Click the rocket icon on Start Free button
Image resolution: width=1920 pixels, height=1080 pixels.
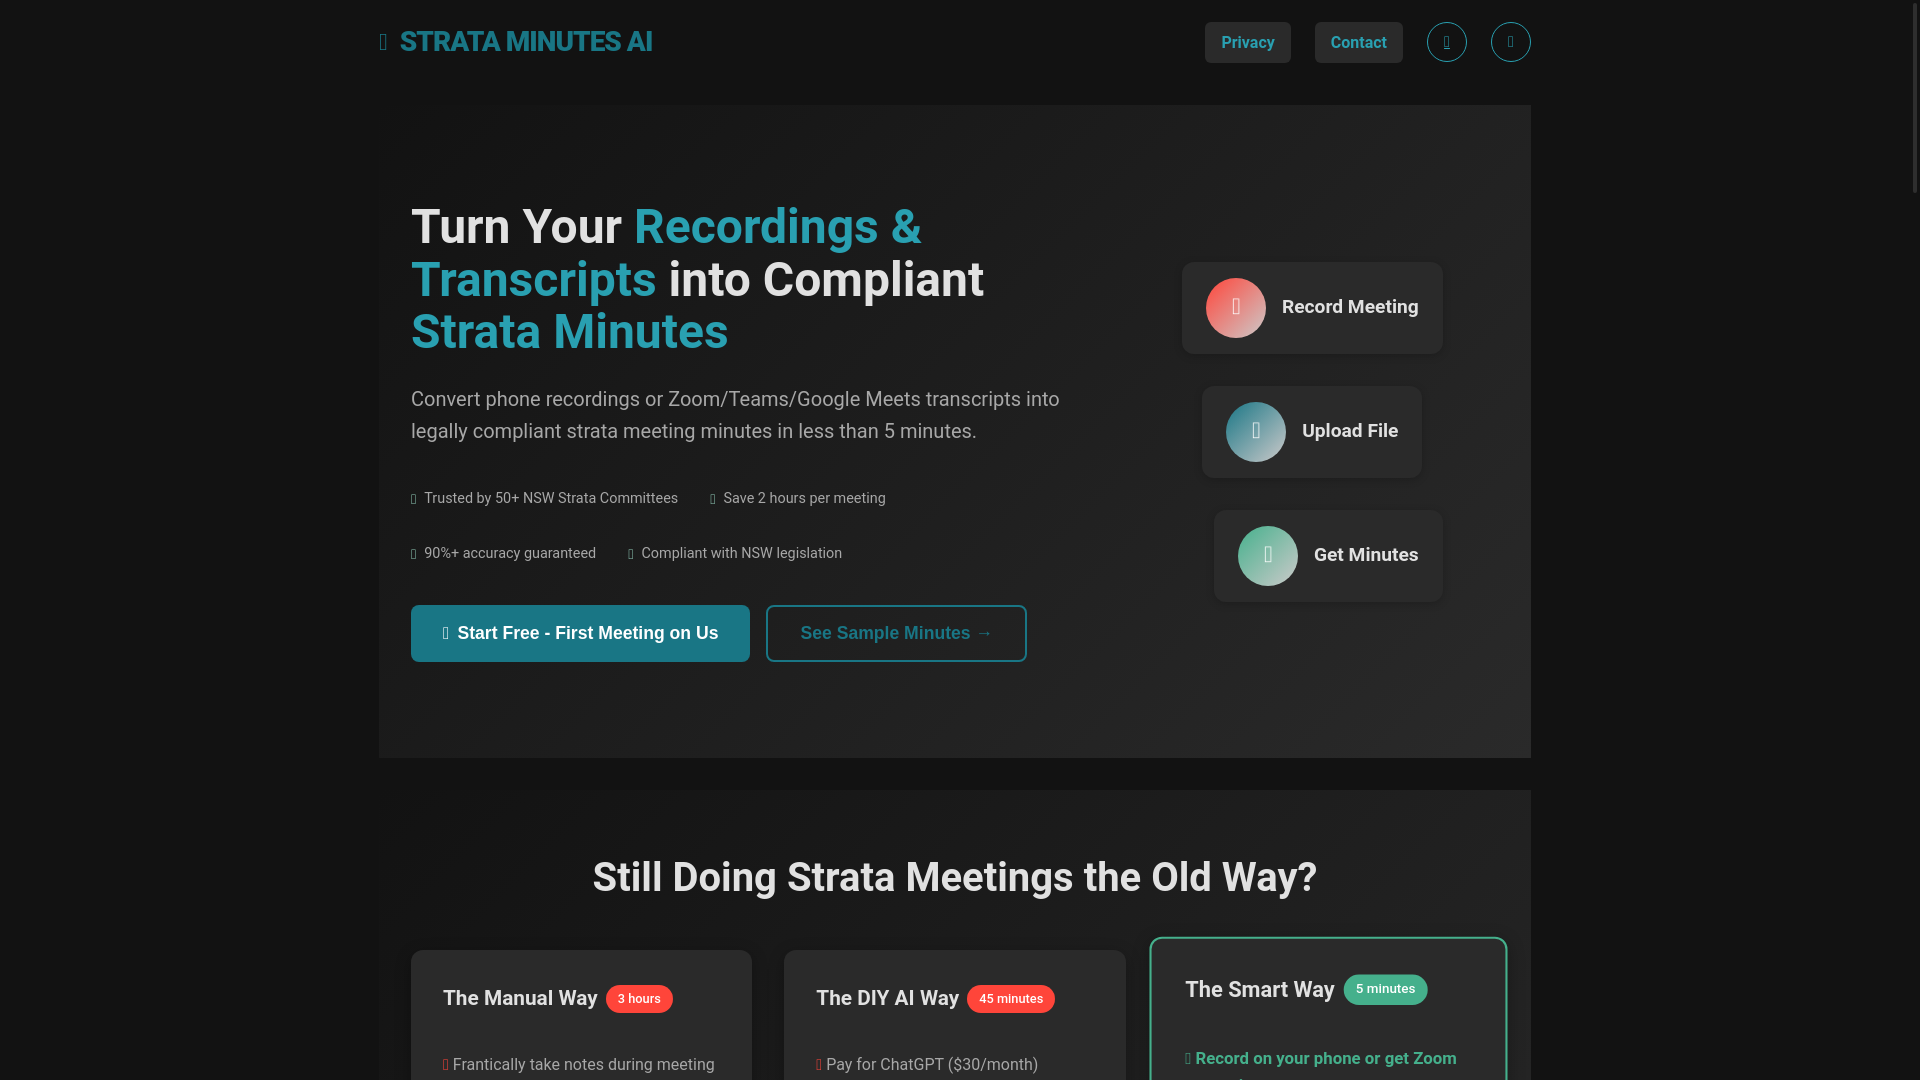point(446,634)
